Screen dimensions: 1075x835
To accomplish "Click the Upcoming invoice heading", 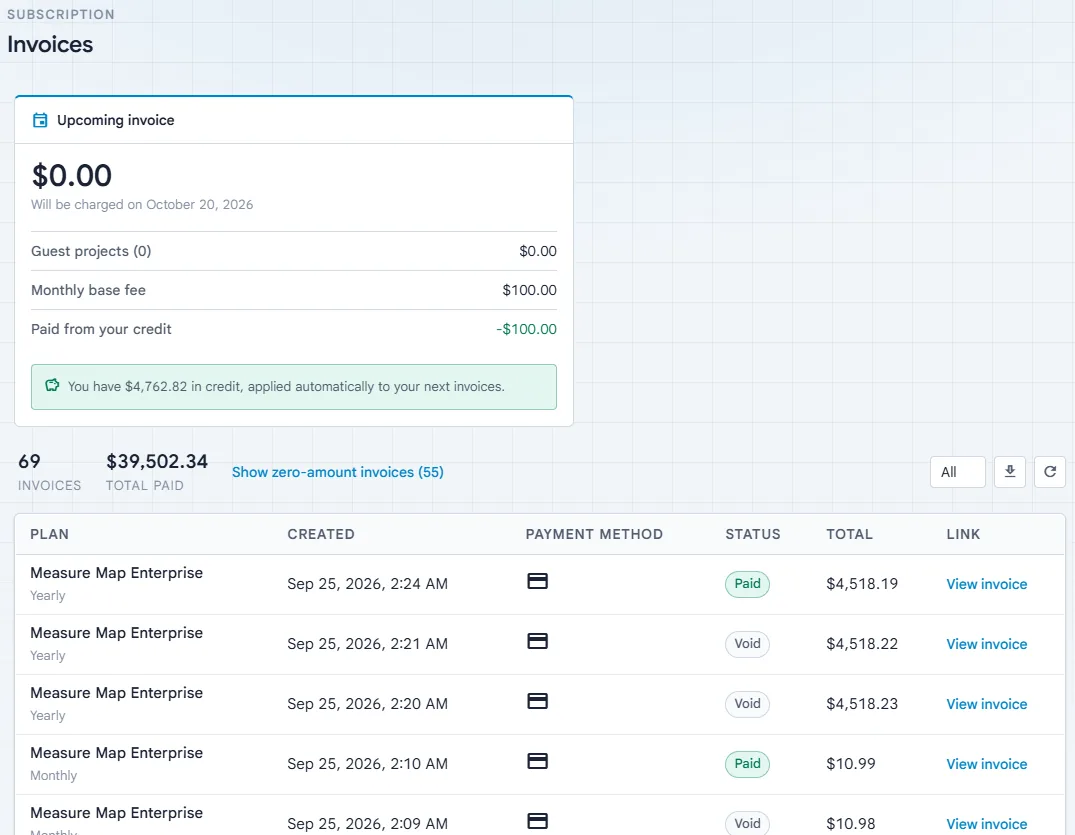I will coord(116,121).
